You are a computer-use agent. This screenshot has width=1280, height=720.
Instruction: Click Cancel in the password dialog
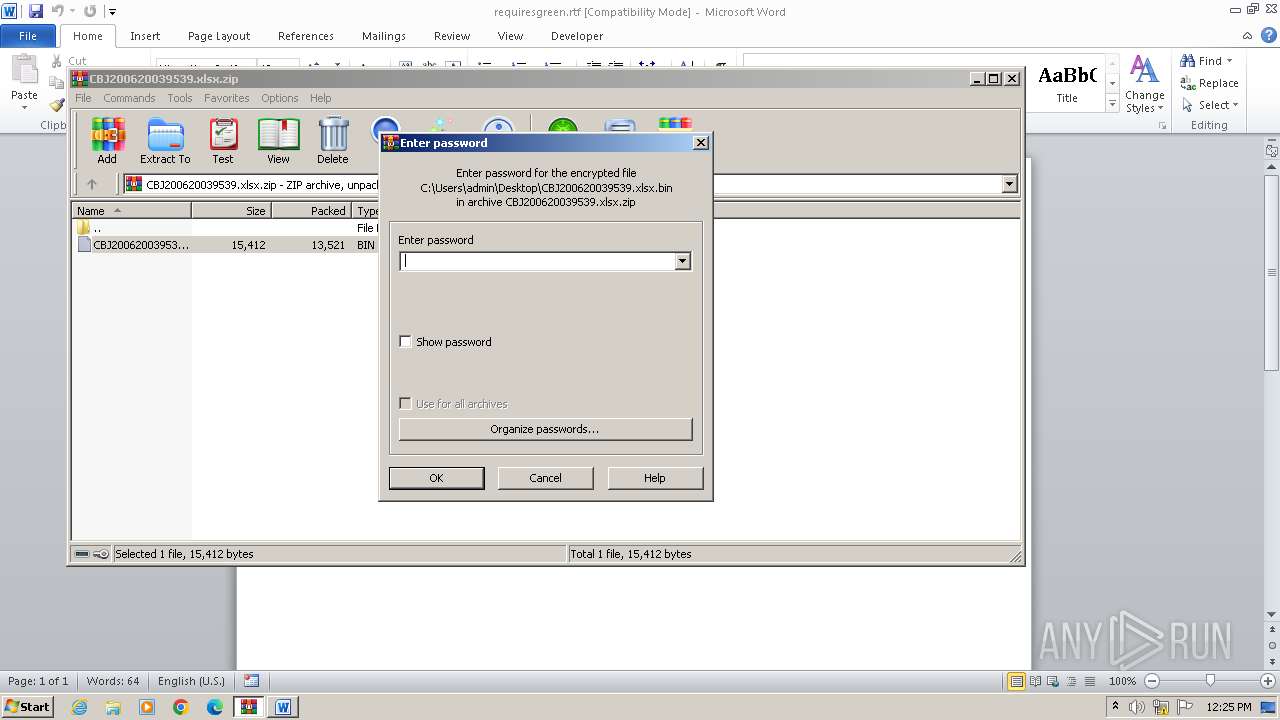coord(545,478)
